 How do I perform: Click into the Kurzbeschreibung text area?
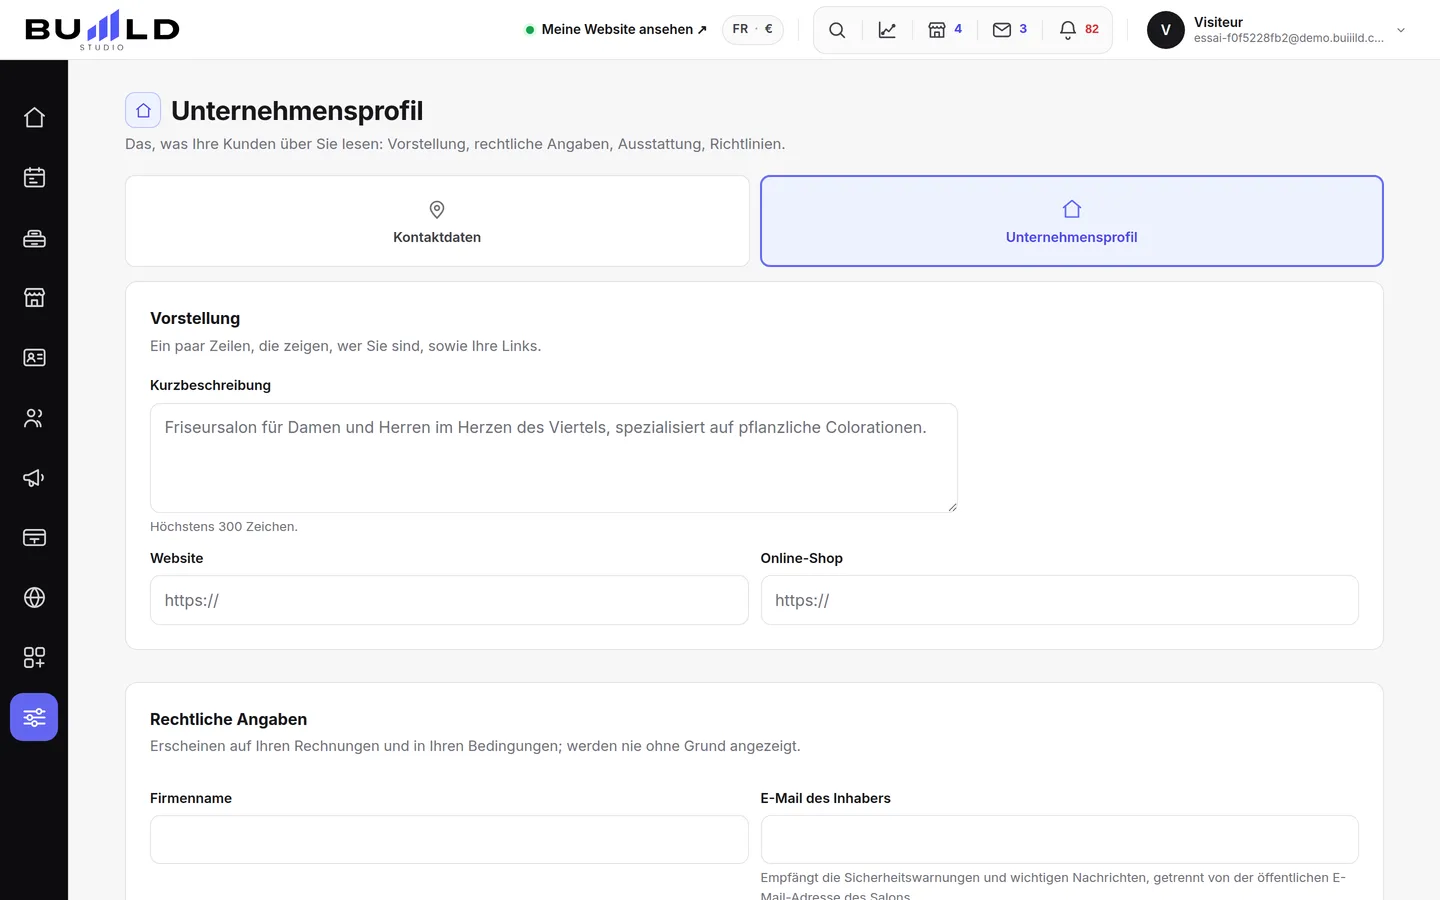(554, 458)
